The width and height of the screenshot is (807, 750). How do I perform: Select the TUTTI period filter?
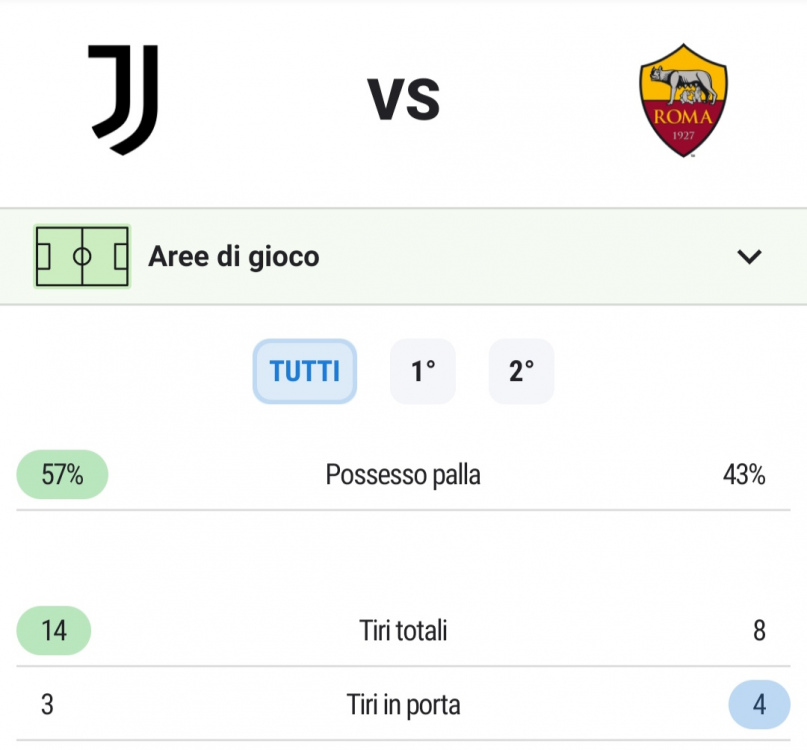tap(305, 371)
